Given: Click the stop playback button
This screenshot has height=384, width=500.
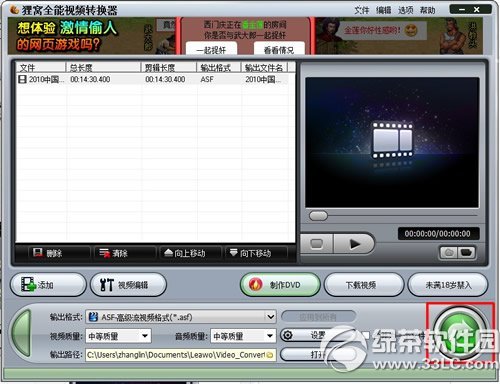Looking at the screenshot, I should click(316, 244).
